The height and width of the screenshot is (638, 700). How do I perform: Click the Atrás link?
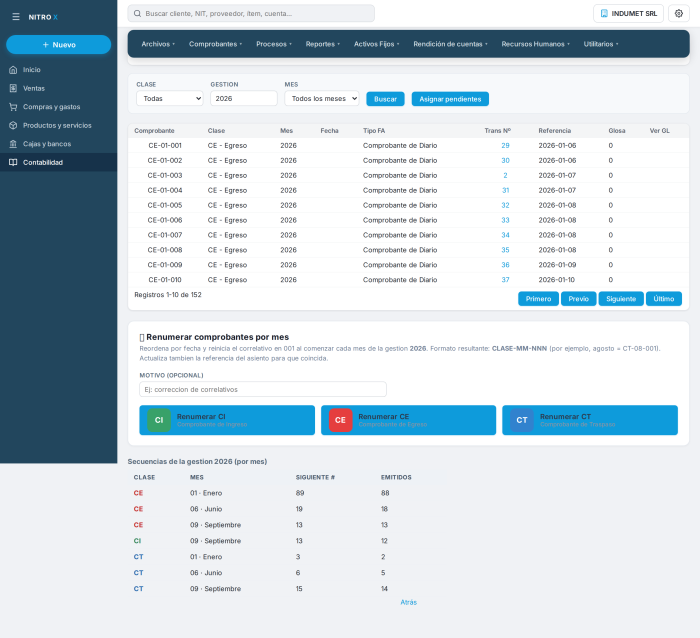(408, 602)
